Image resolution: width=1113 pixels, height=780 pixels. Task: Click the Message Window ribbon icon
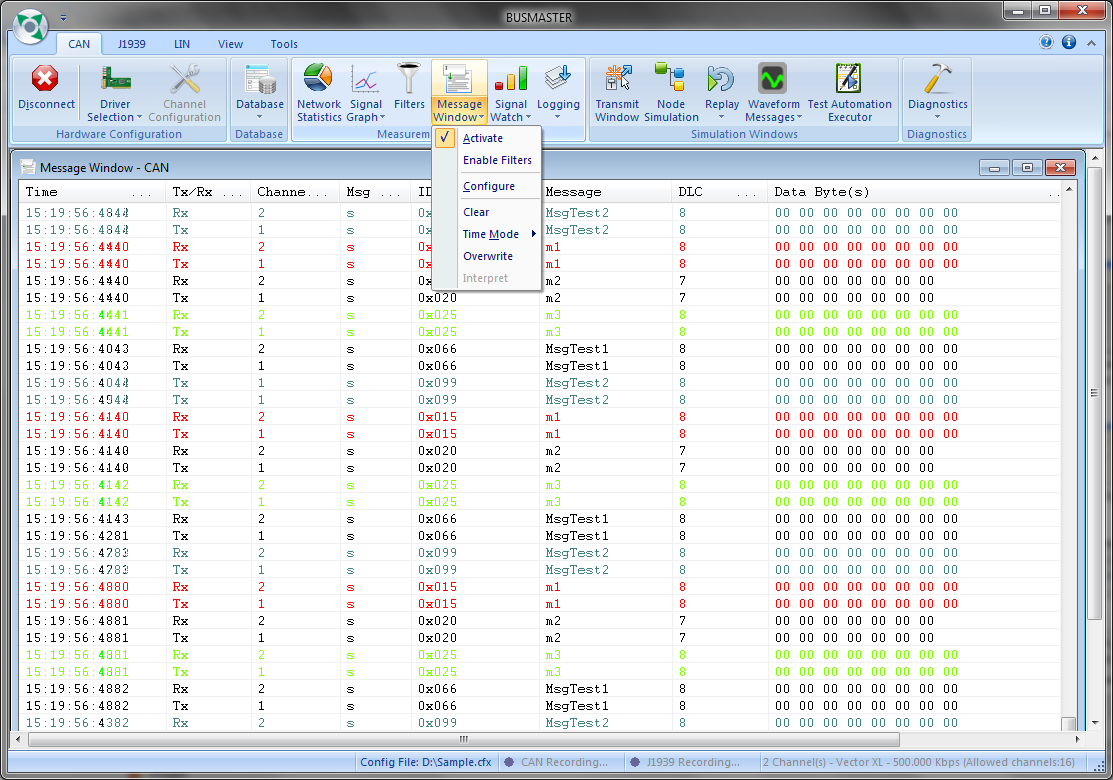[x=459, y=79]
